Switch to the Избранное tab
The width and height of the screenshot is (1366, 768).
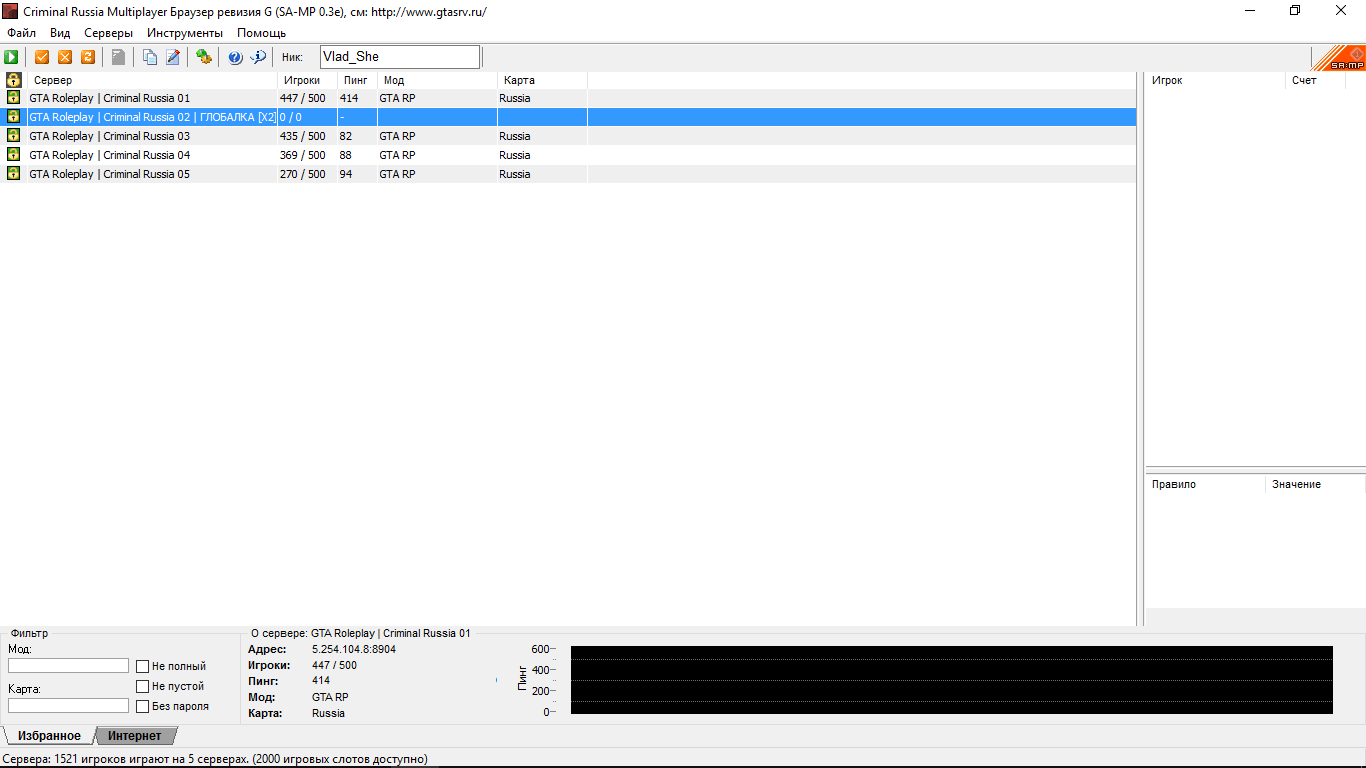click(49, 736)
